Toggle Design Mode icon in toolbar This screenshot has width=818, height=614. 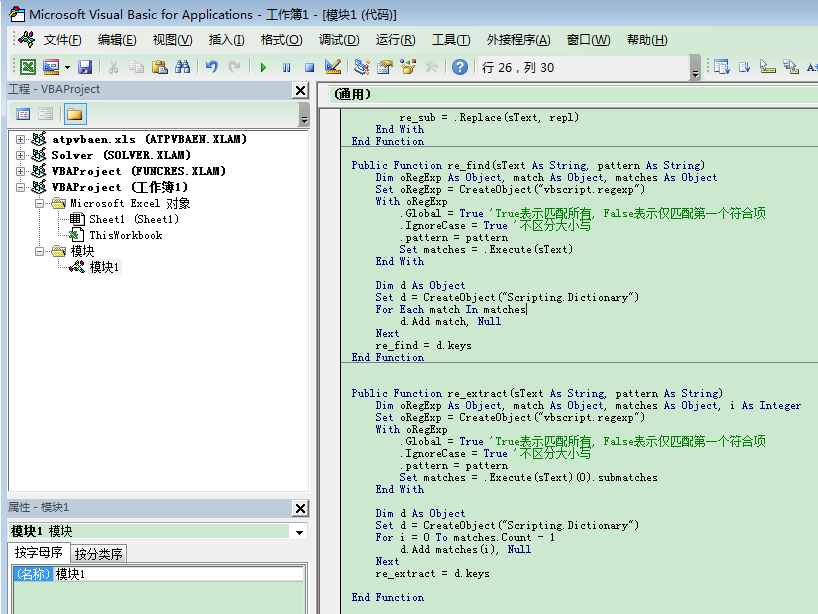coord(333,67)
